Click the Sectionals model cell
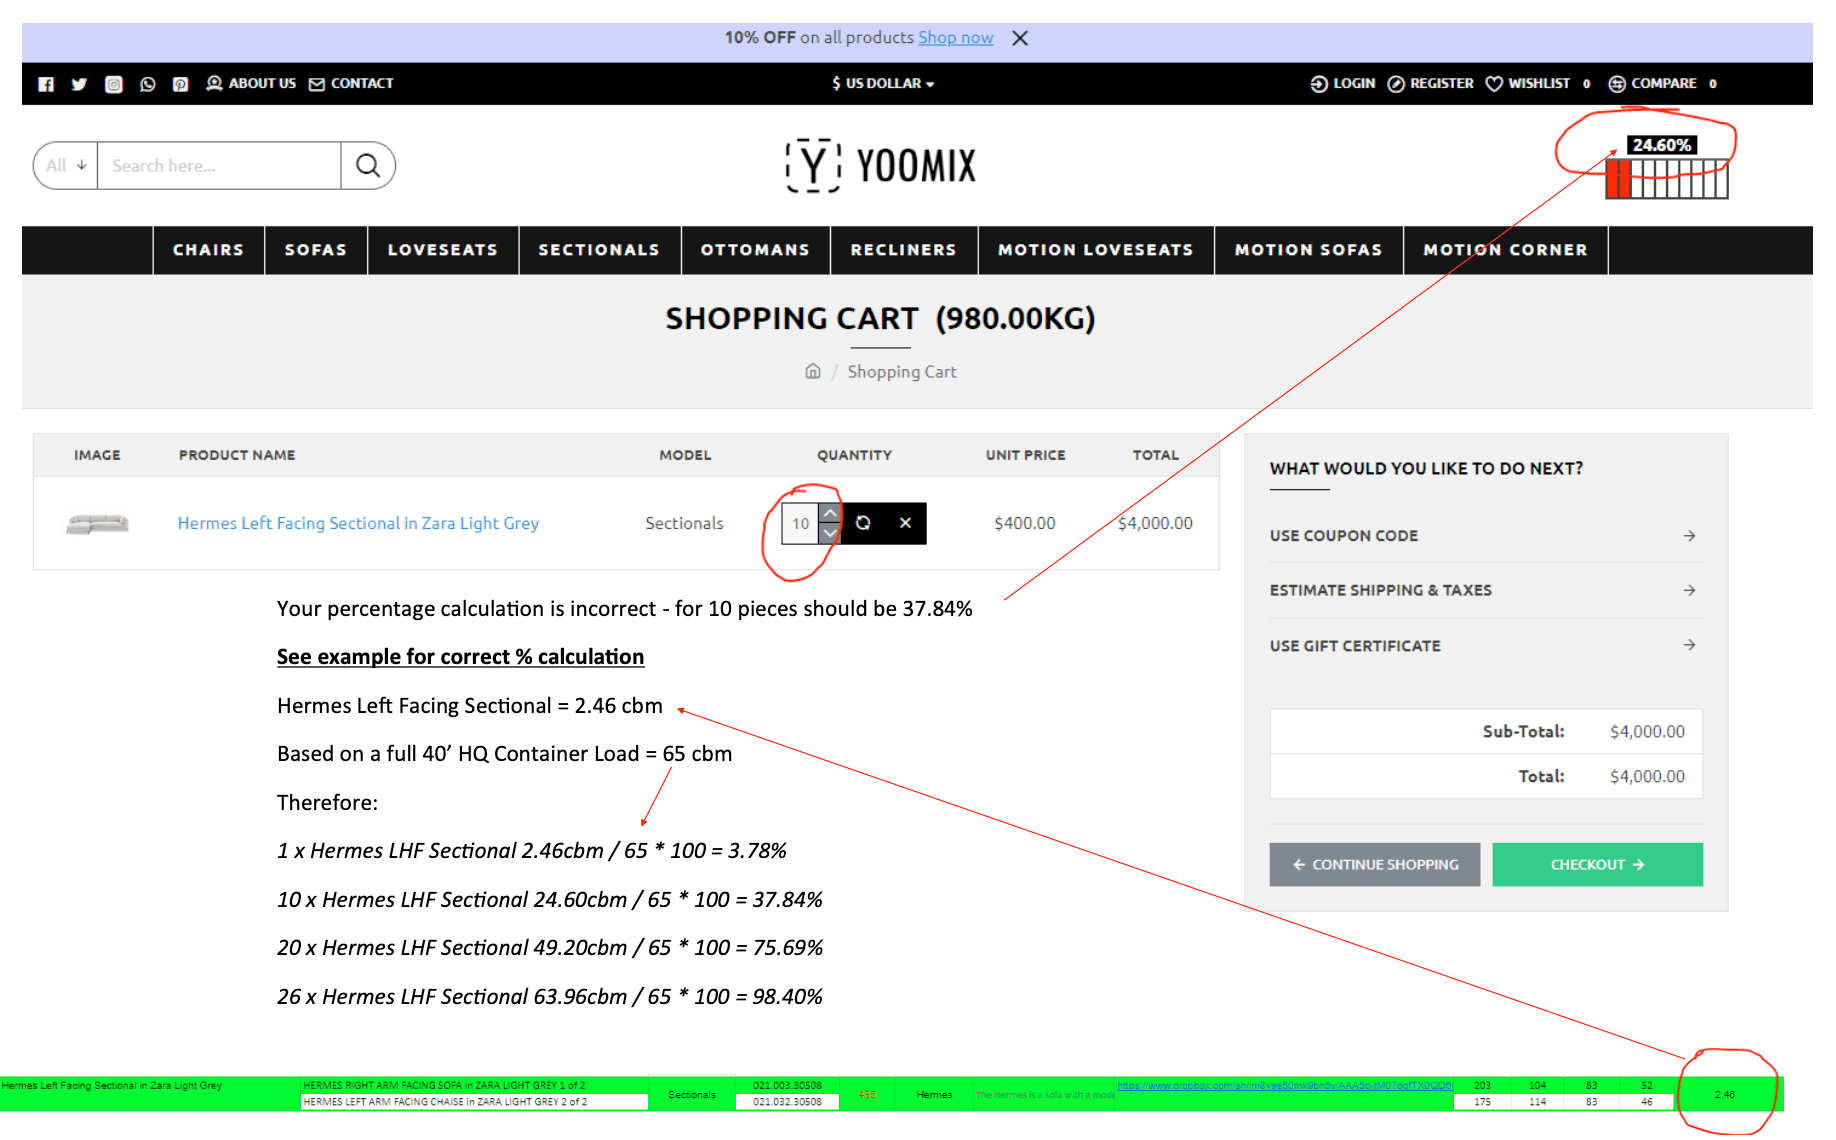The width and height of the screenshot is (1836, 1140). point(684,523)
